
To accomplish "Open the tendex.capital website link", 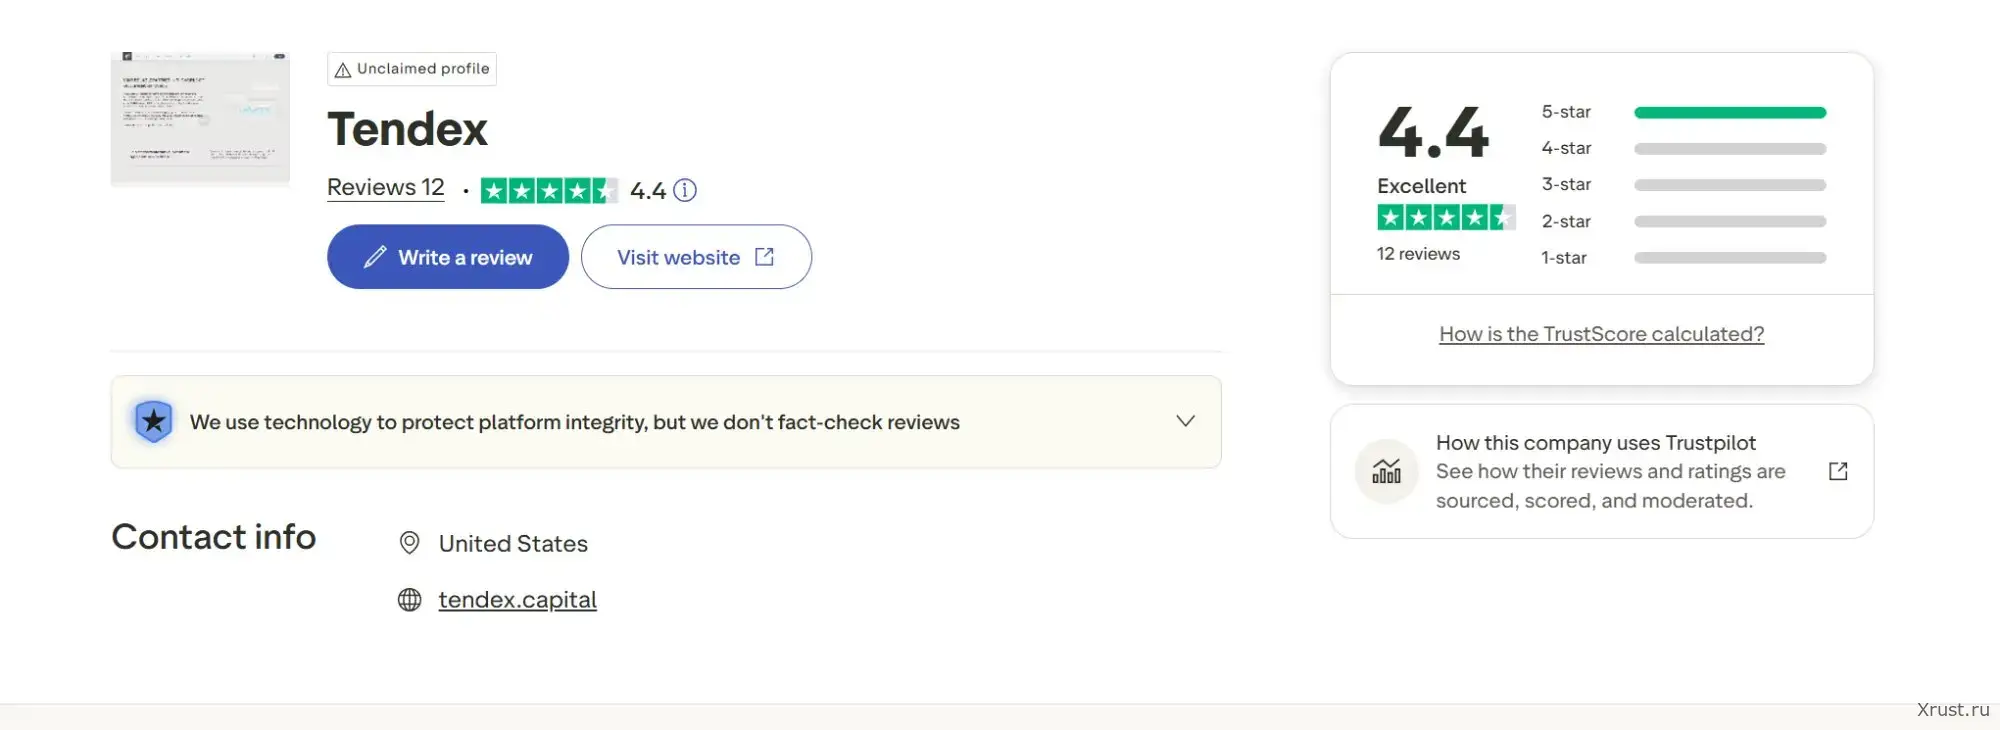I will [517, 600].
